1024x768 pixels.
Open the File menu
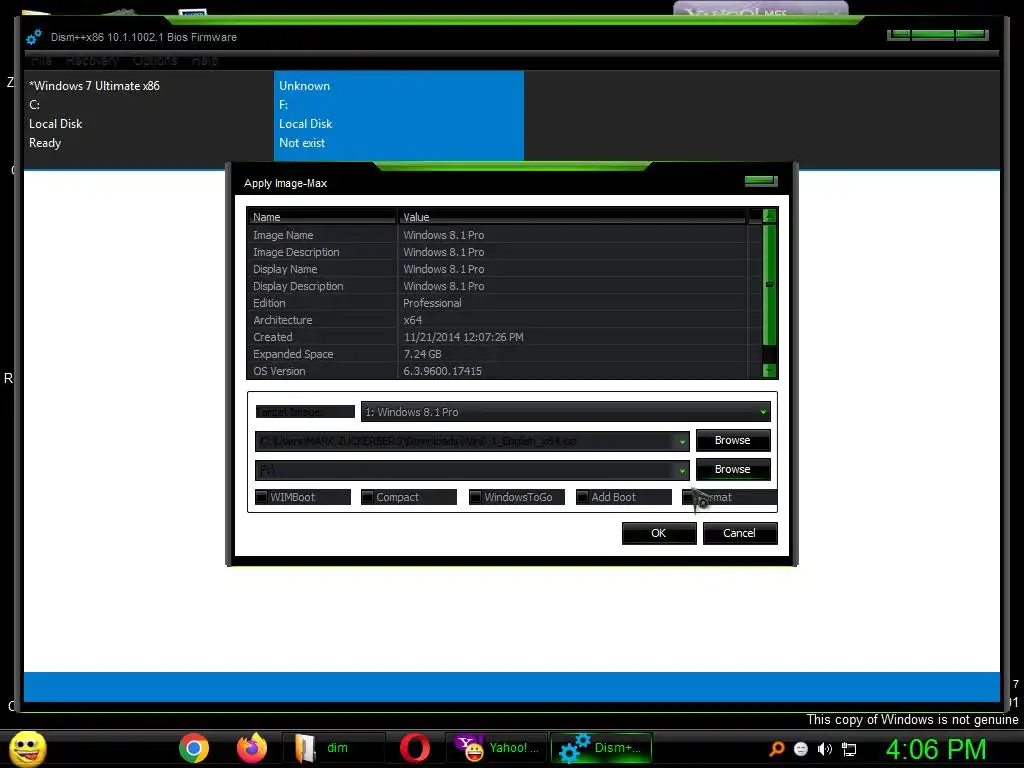pyautogui.click(x=41, y=61)
